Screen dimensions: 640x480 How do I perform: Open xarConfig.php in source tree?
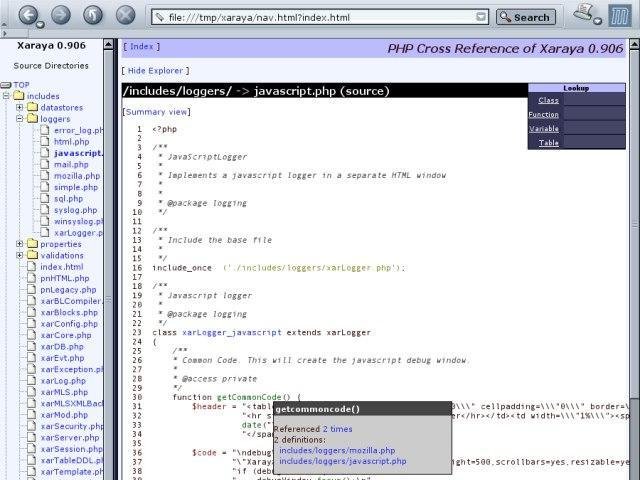[x=69, y=324]
